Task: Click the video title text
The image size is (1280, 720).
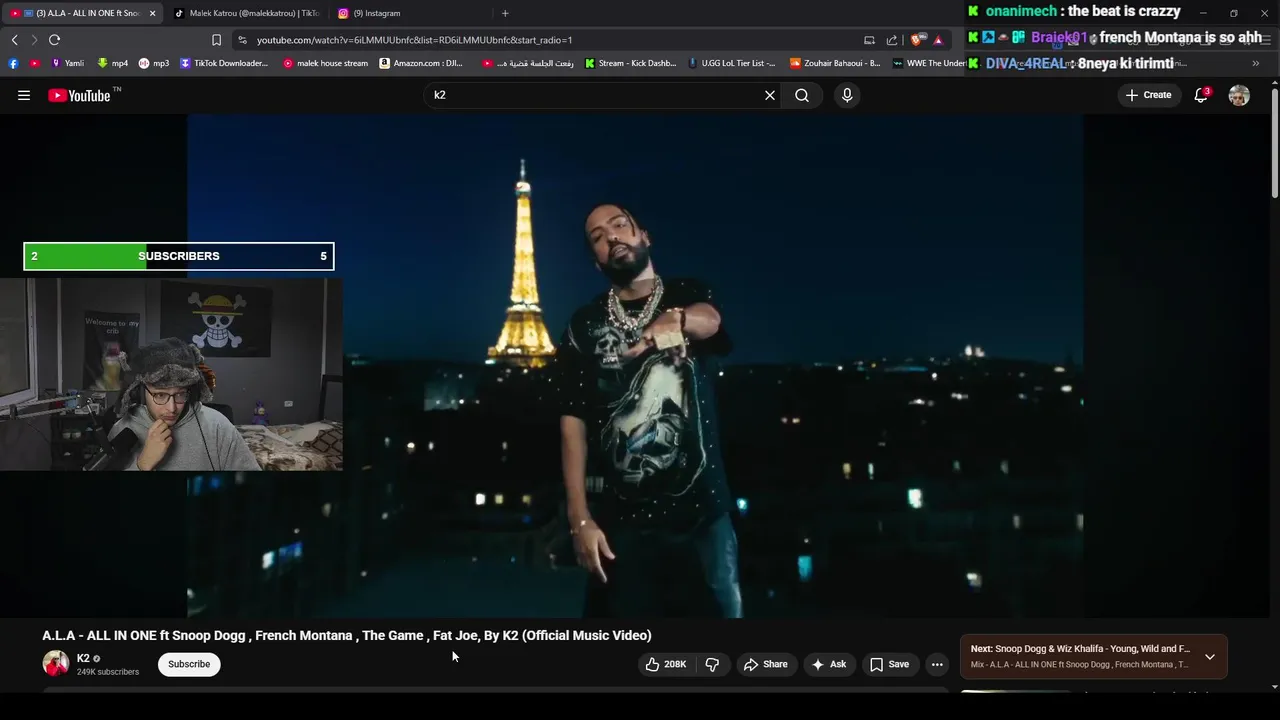Action: pos(347,635)
